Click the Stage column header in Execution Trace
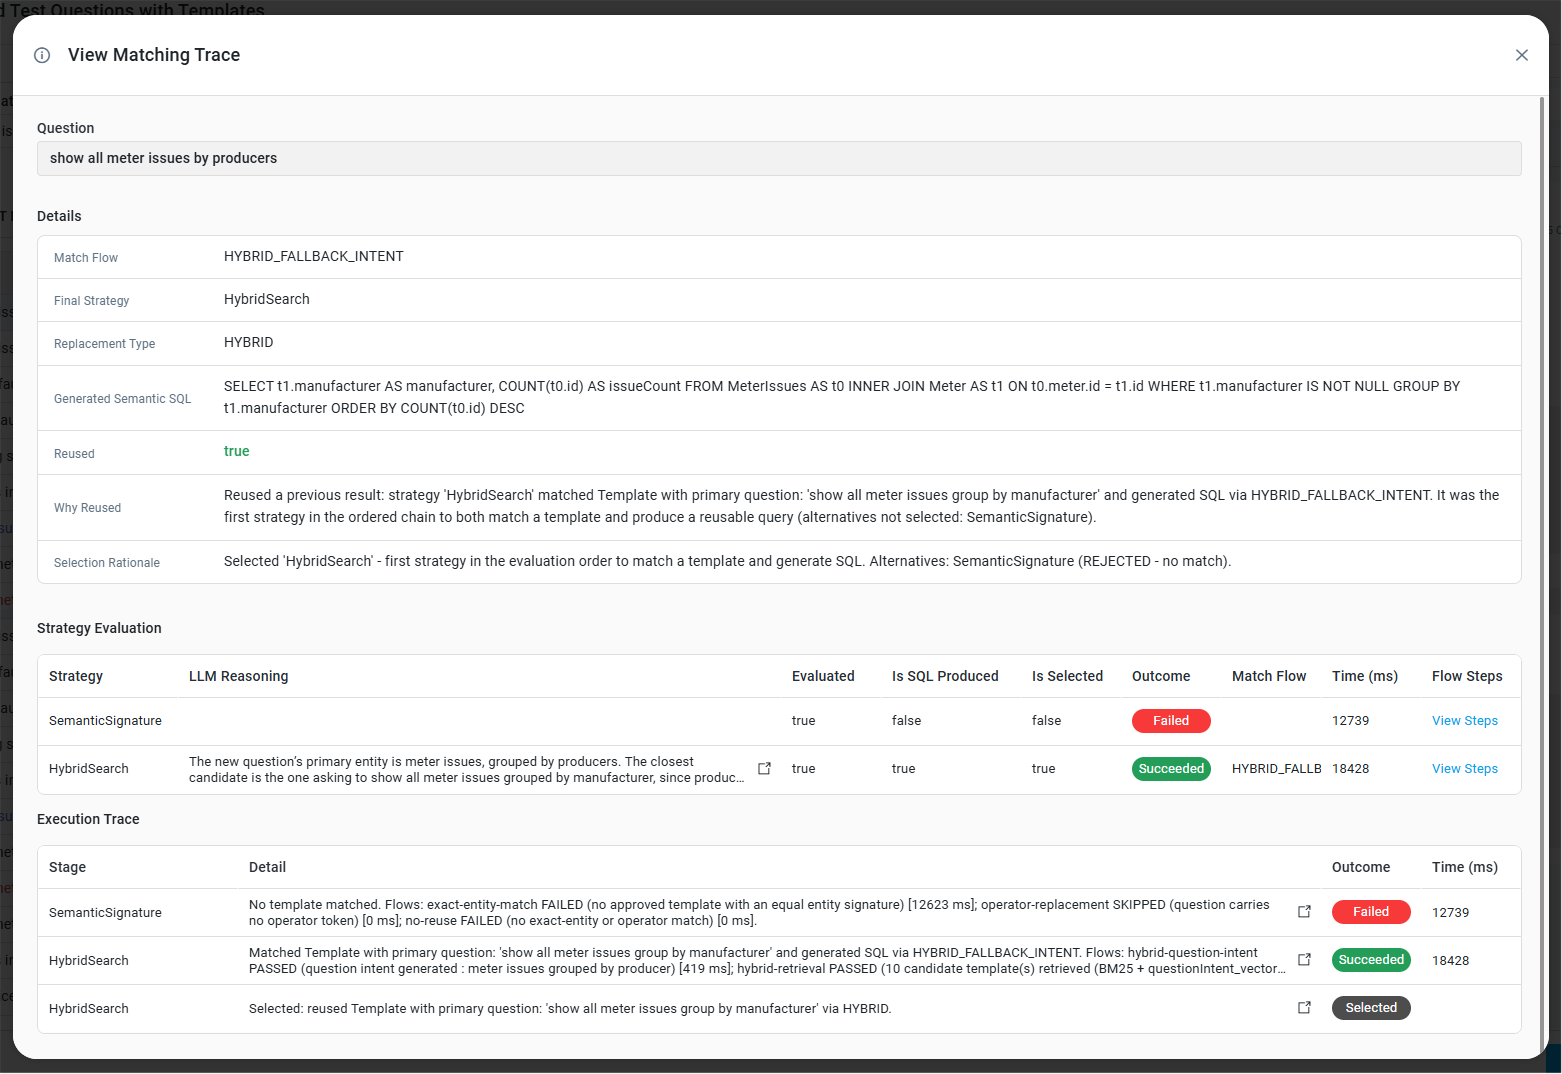 [x=68, y=868]
